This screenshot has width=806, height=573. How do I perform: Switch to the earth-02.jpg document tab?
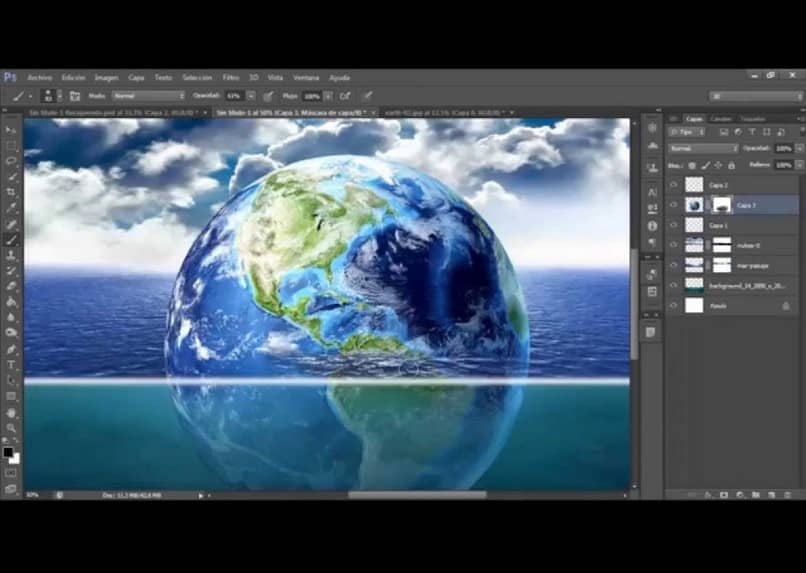446,112
